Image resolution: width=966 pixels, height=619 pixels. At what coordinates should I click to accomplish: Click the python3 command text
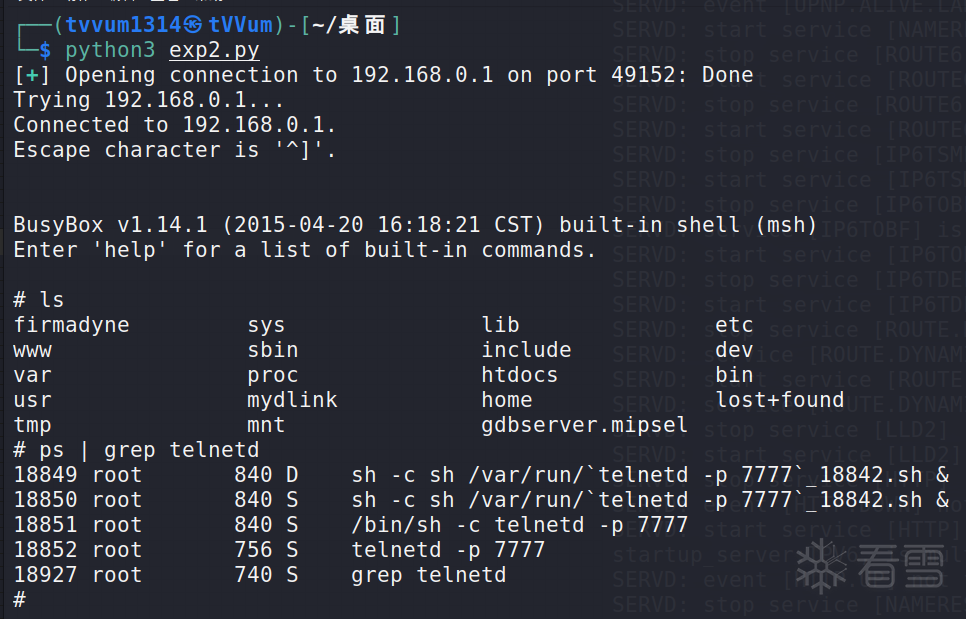pyautogui.click(x=110, y=50)
